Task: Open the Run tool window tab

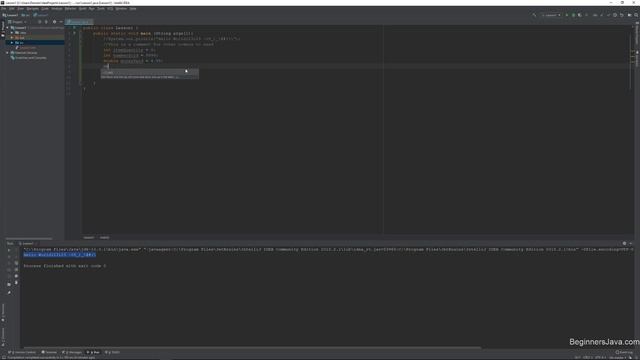Action: point(93,352)
